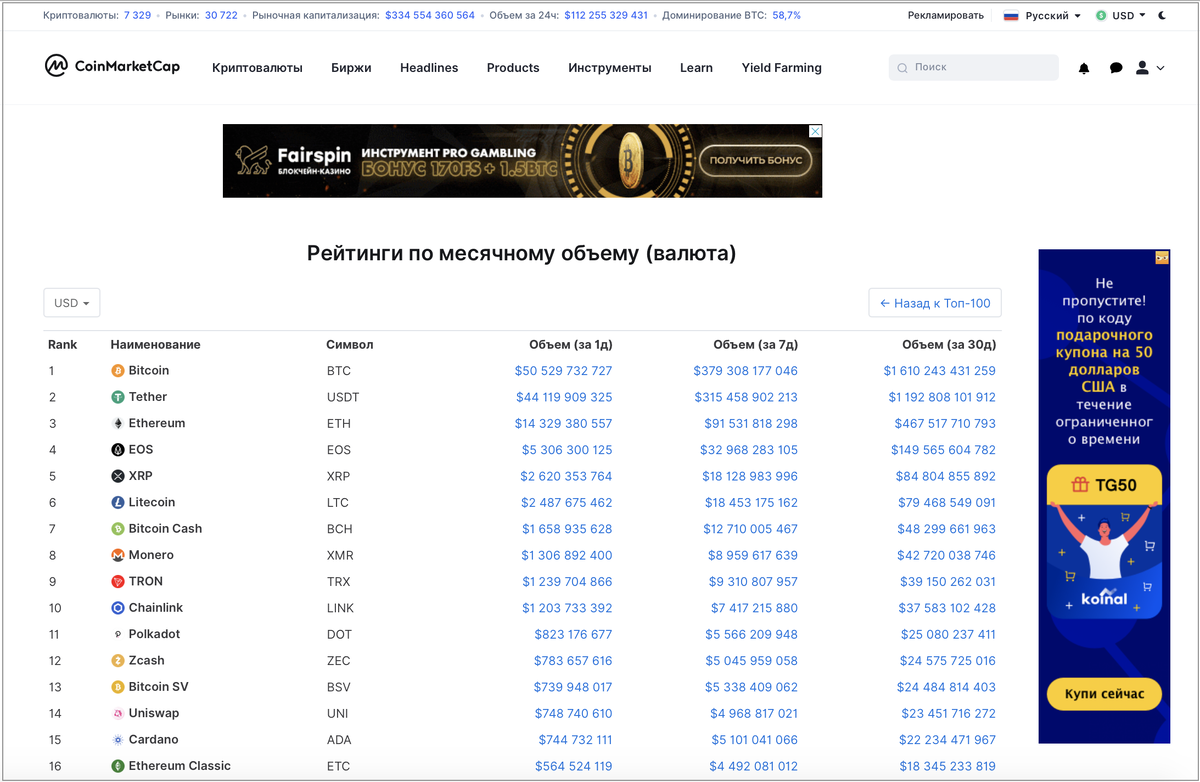Click the search magnifier icon
Screen dimensions: 1200x782
[x=903, y=68]
